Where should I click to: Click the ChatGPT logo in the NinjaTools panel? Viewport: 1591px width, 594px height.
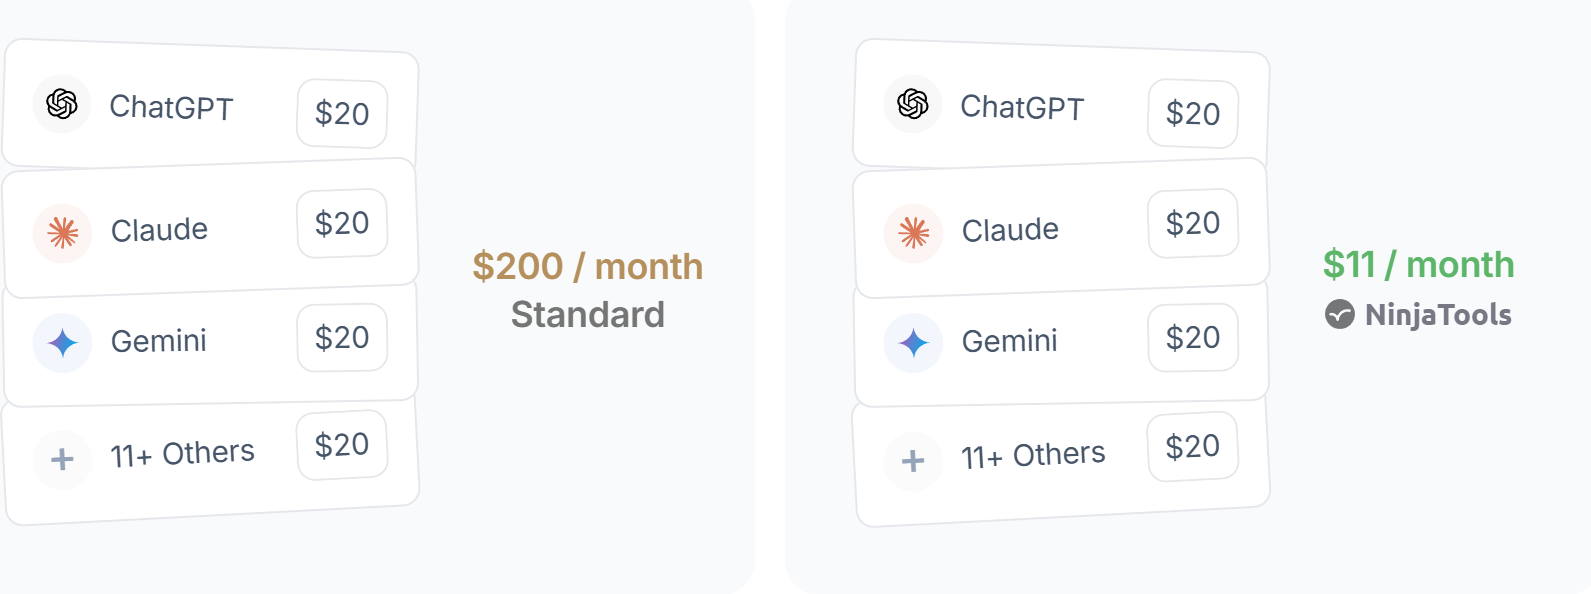pos(913,104)
